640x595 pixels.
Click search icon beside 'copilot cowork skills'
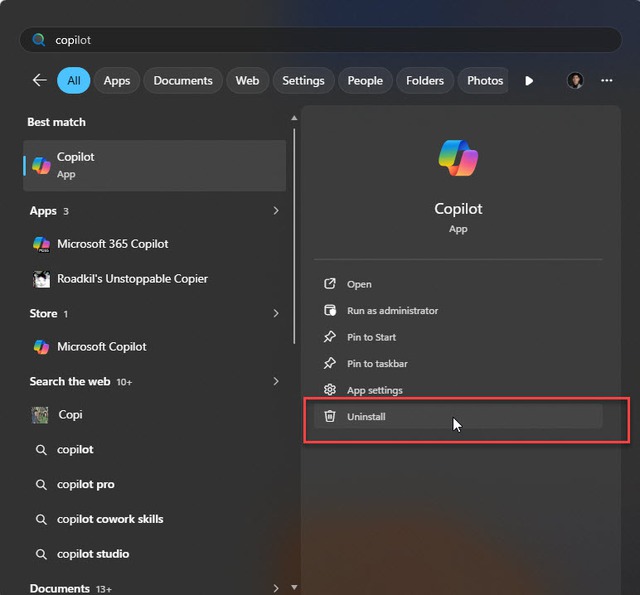[x=41, y=519]
